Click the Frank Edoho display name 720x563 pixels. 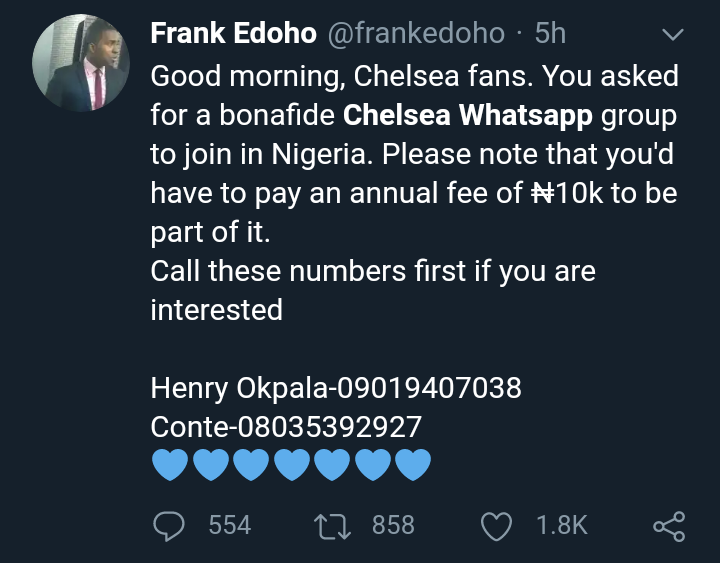[x=231, y=33]
